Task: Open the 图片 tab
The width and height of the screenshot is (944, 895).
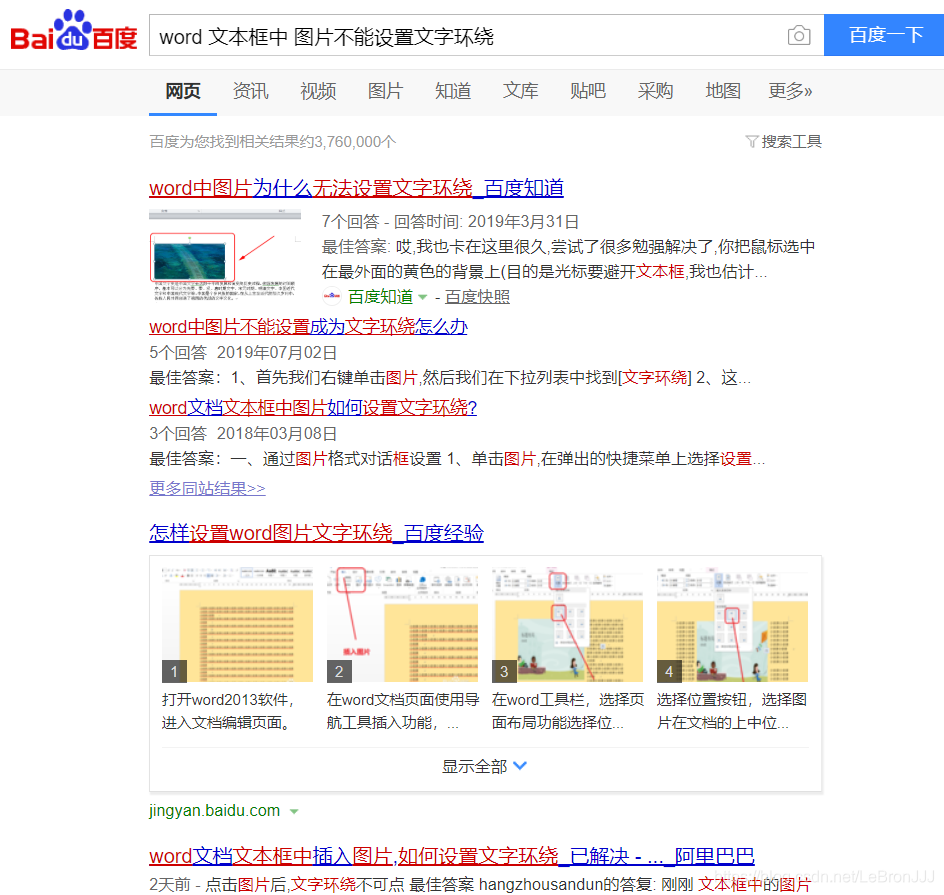Action: 385,91
